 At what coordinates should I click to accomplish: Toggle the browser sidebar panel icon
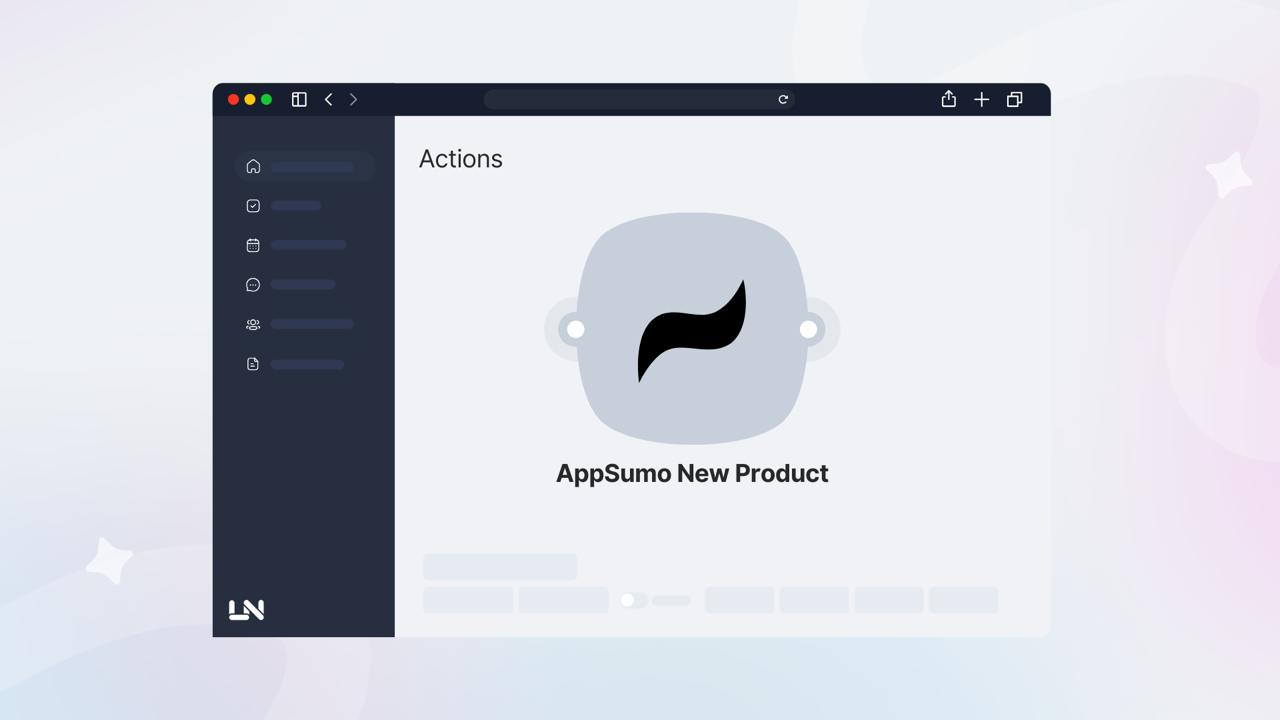coord(299,99)
